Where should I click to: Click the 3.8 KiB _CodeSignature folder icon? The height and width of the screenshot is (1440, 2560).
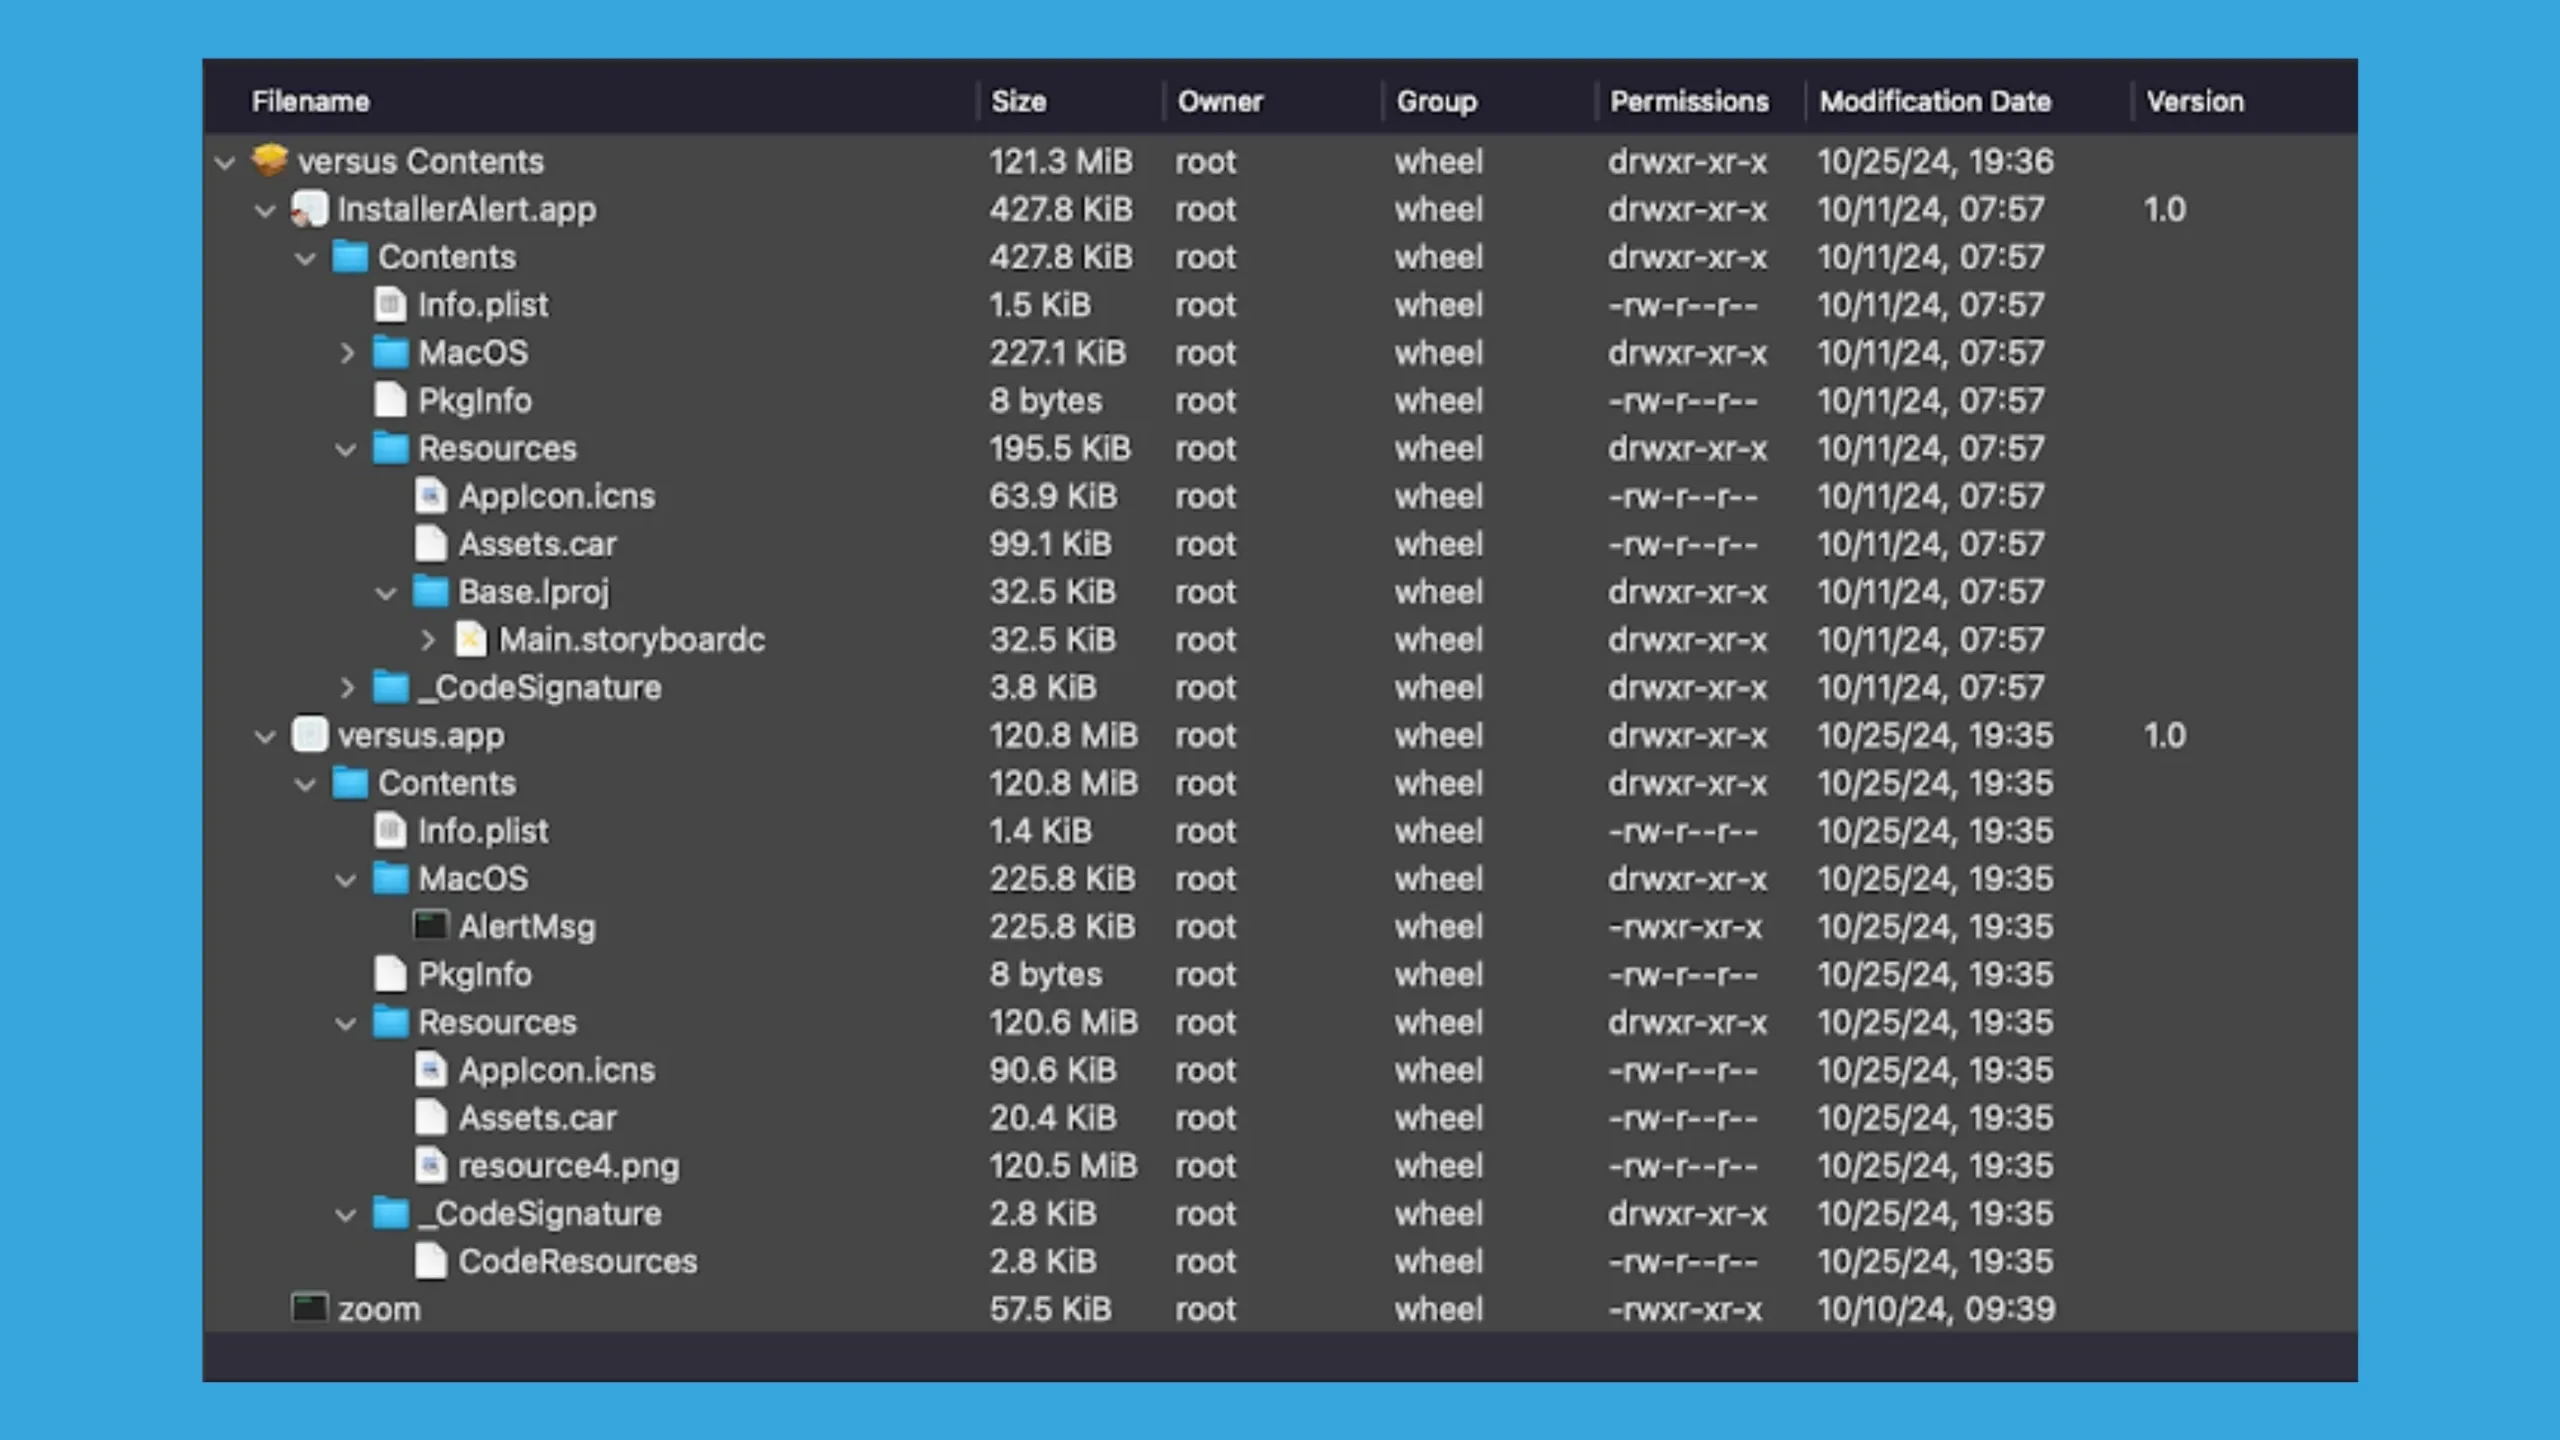(x=390, y=687)
